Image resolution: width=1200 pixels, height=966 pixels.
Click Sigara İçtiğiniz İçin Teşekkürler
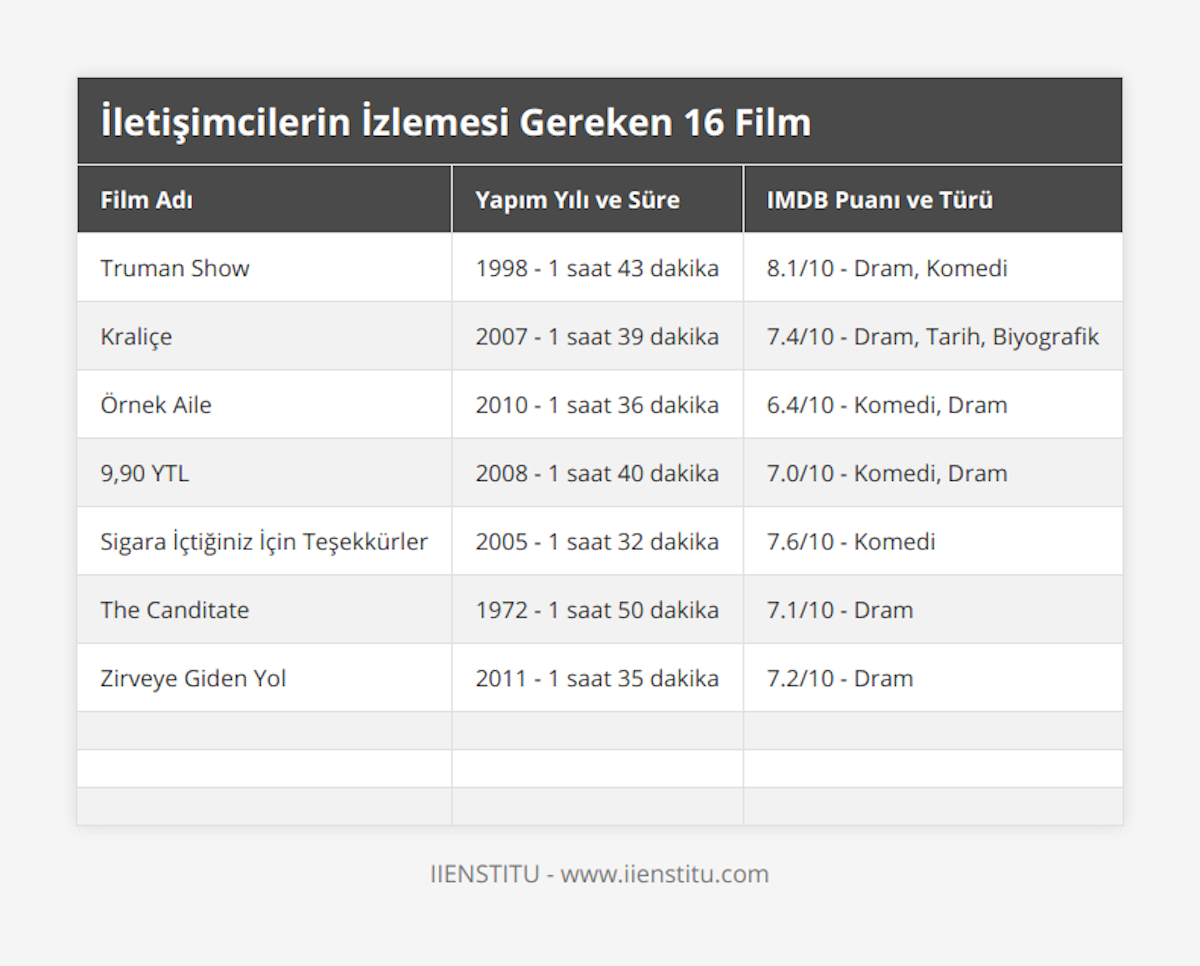[264, 542]
